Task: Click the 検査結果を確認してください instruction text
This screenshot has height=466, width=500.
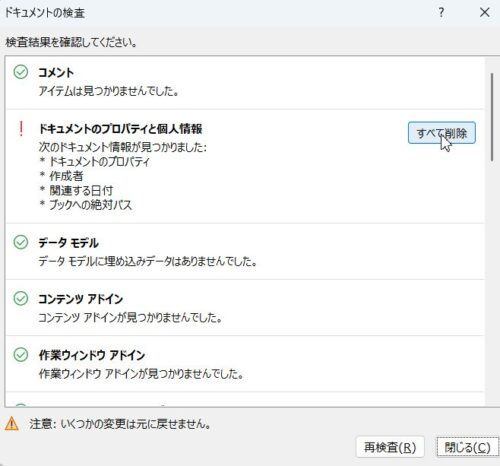Action: pyautogui.click(x=71, y=42)
